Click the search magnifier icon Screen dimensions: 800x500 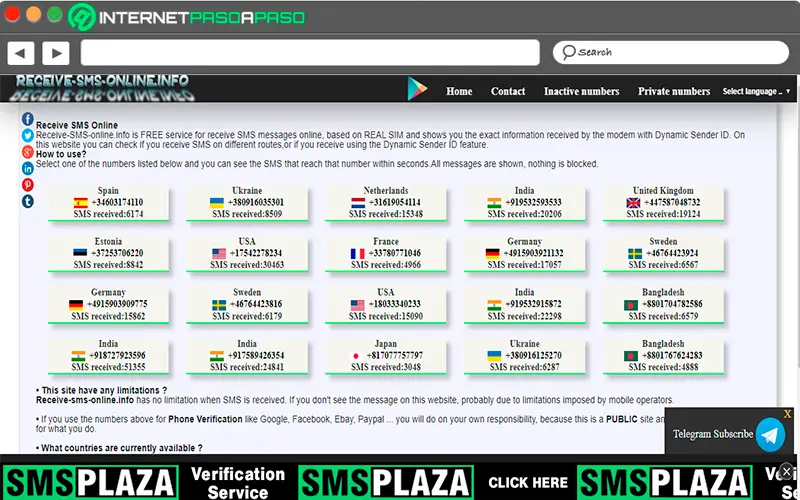[x=568, y=52]
